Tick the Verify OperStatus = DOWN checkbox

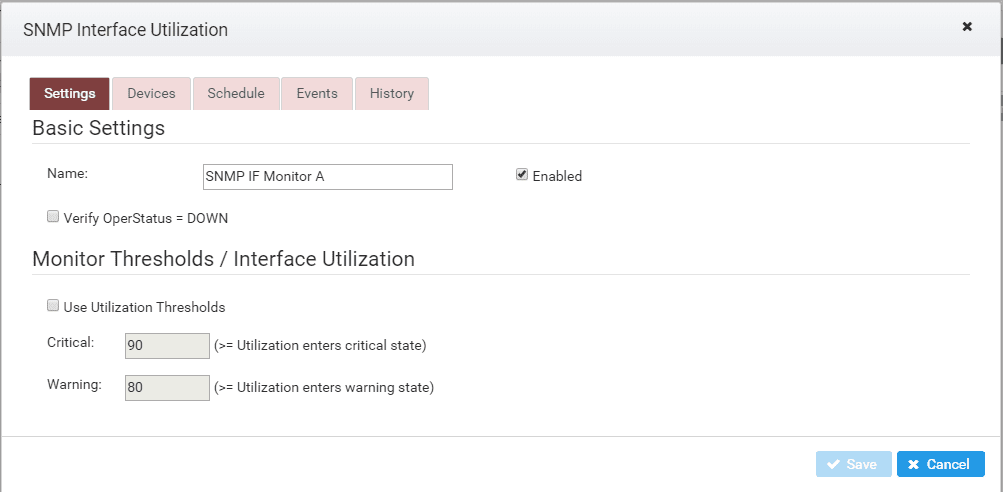(52, 217)
